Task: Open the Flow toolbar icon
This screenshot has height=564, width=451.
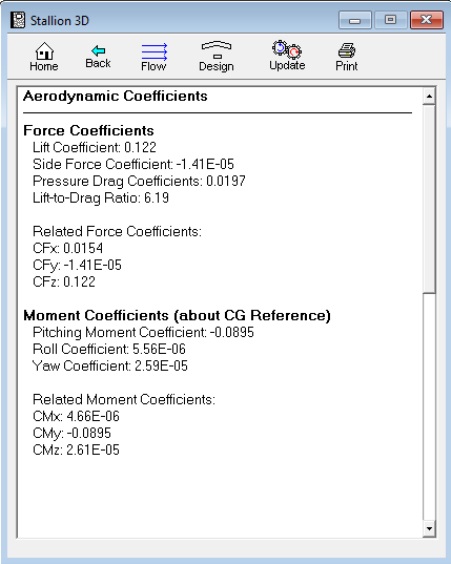Action: point(154,57)
